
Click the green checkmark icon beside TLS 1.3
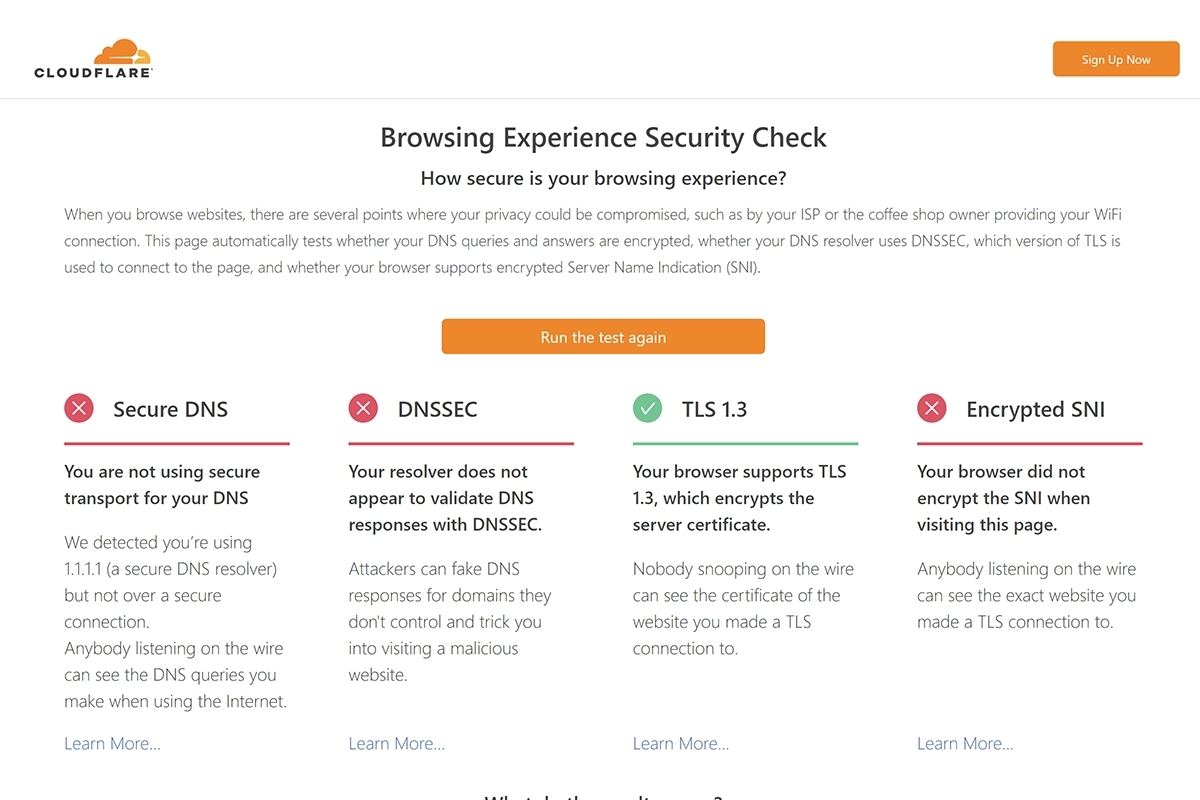pos(648,408)
